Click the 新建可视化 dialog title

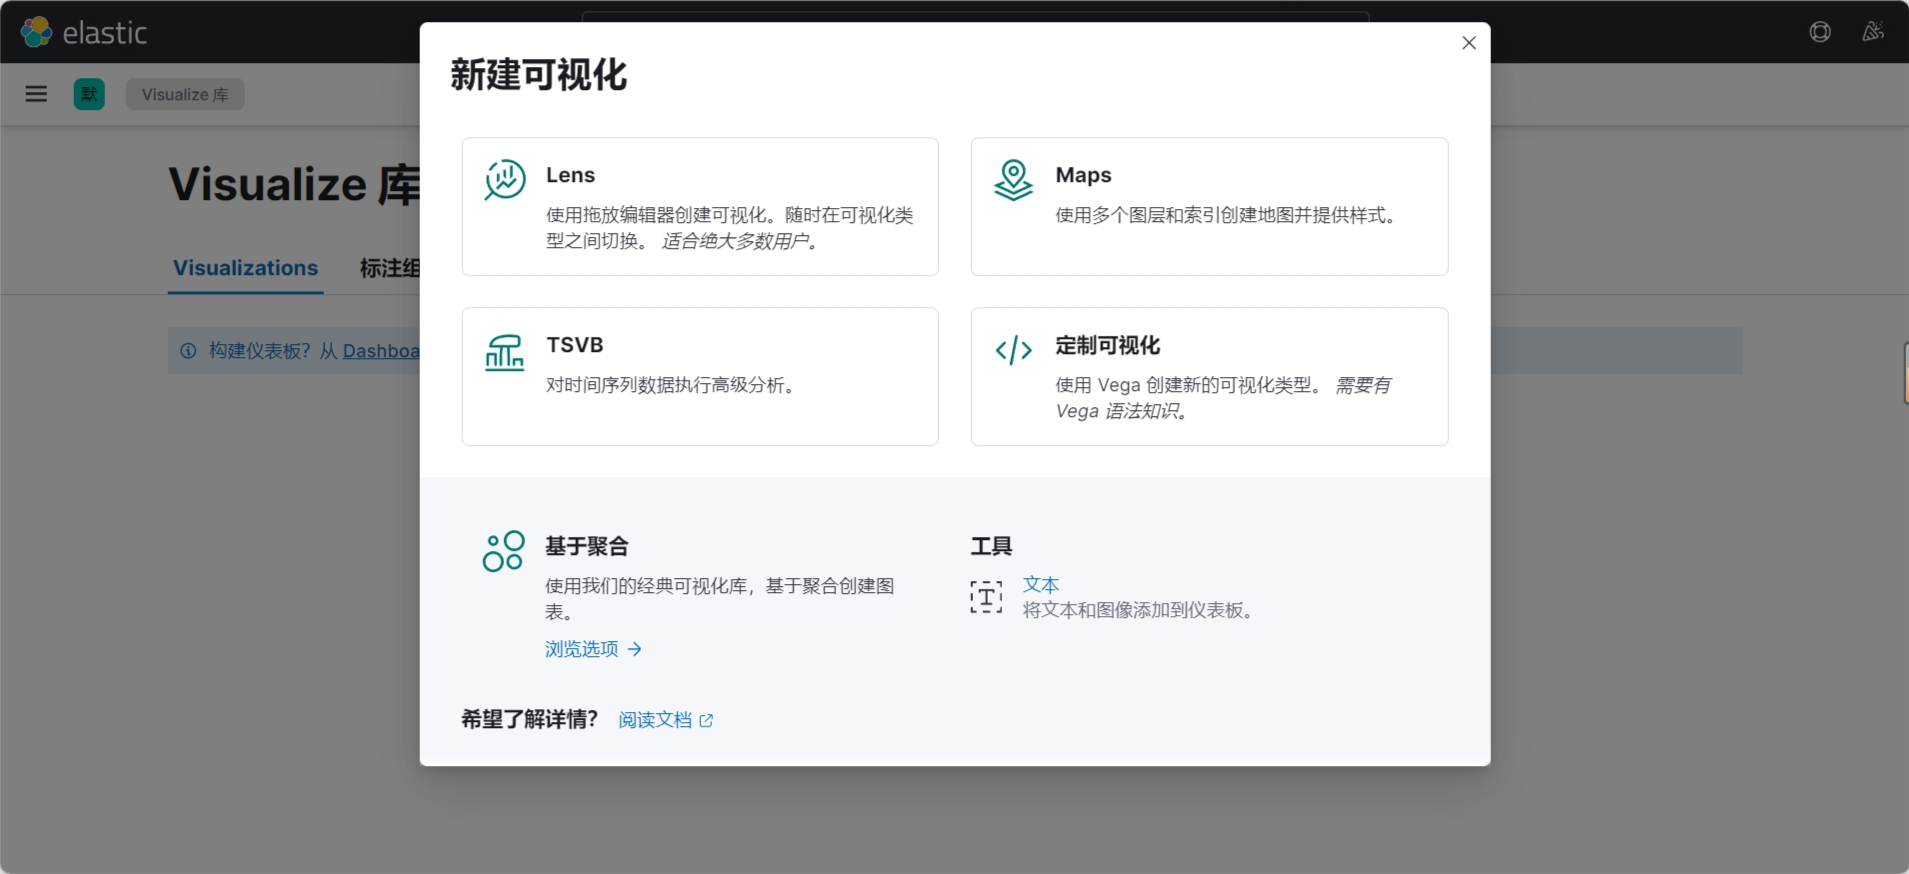point(538,75)
